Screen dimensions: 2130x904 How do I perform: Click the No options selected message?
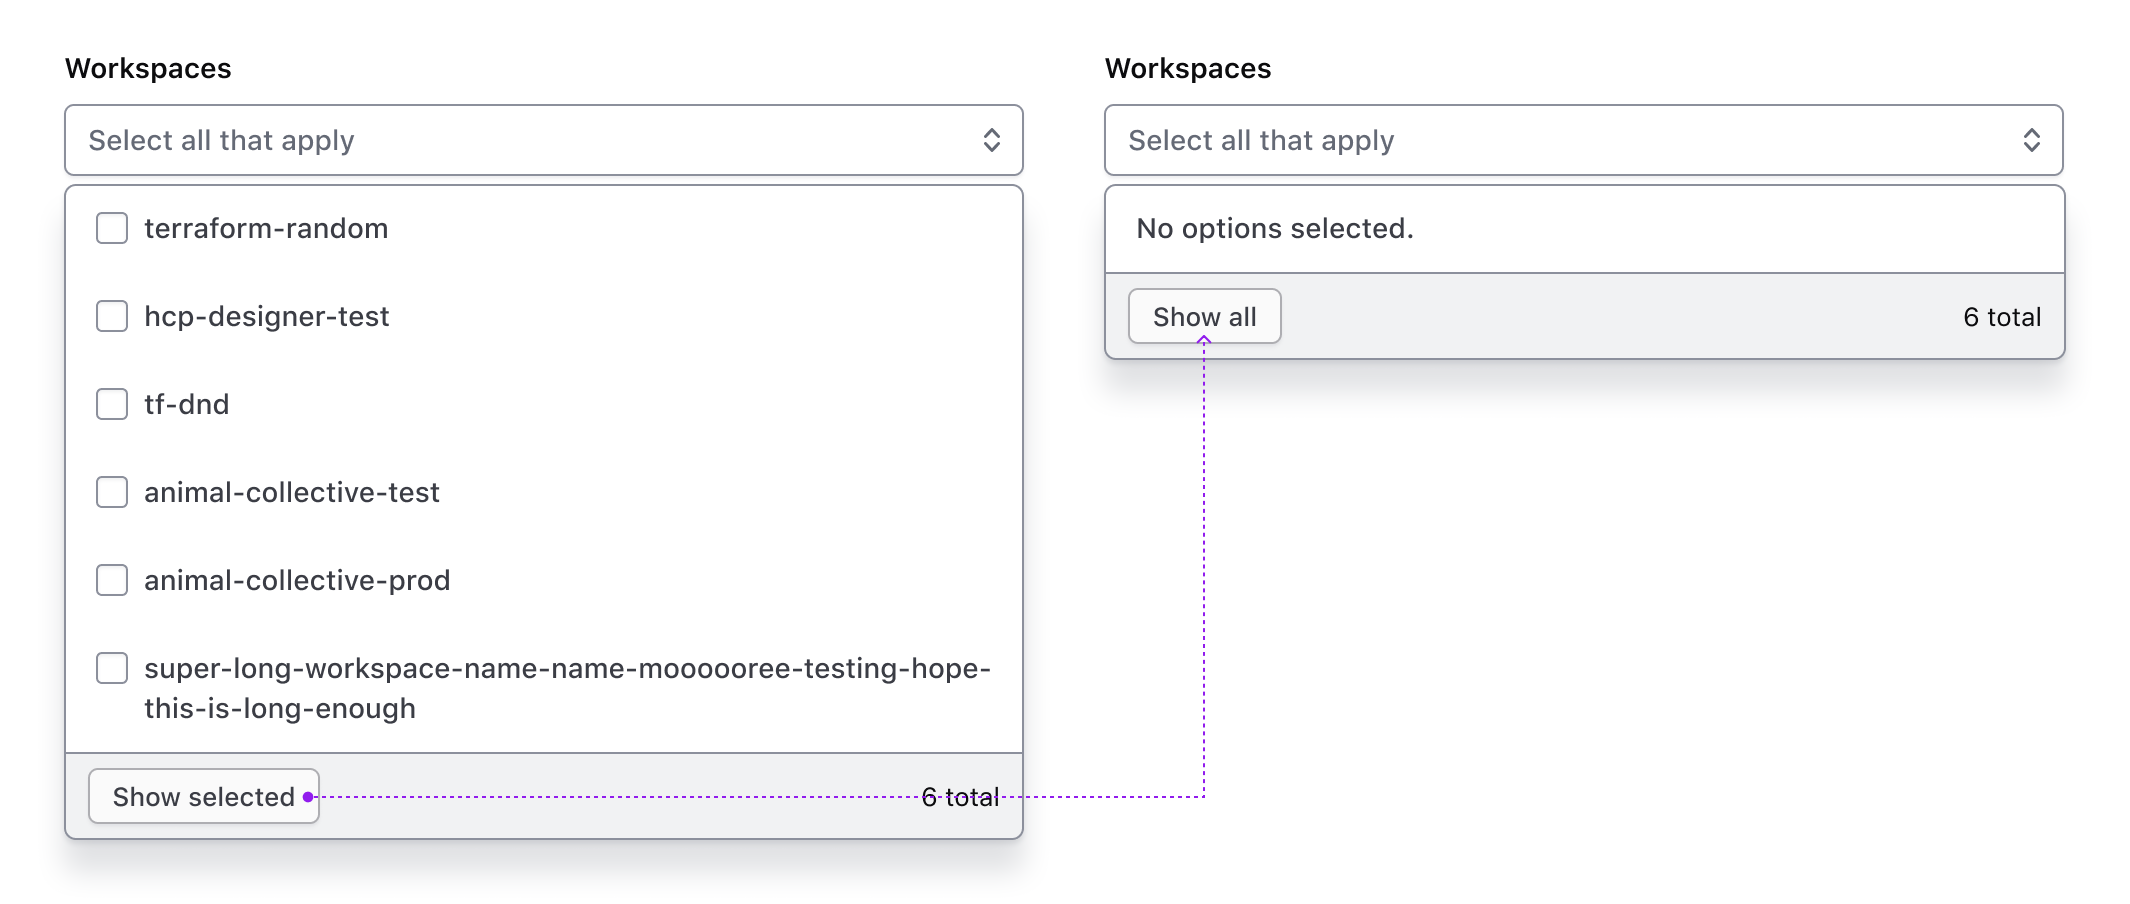point(1274,228)
